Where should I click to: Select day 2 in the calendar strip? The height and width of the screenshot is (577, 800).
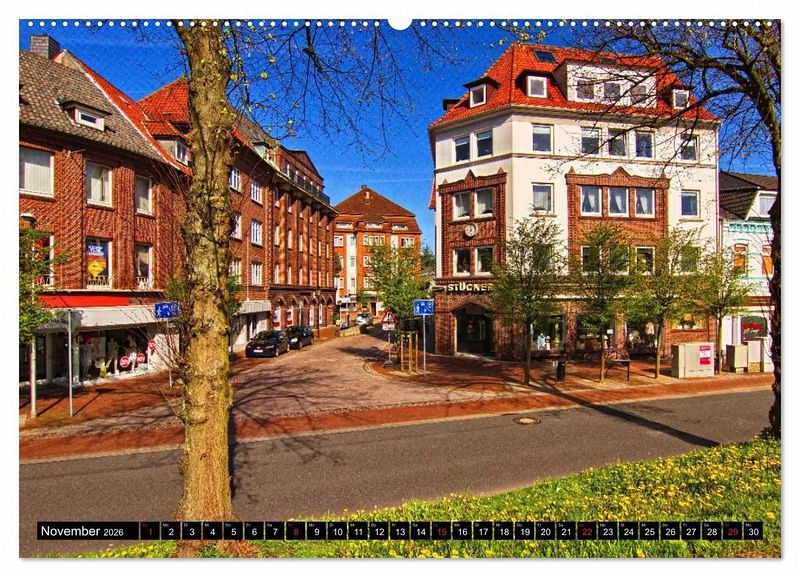click(x=170, y=531)
